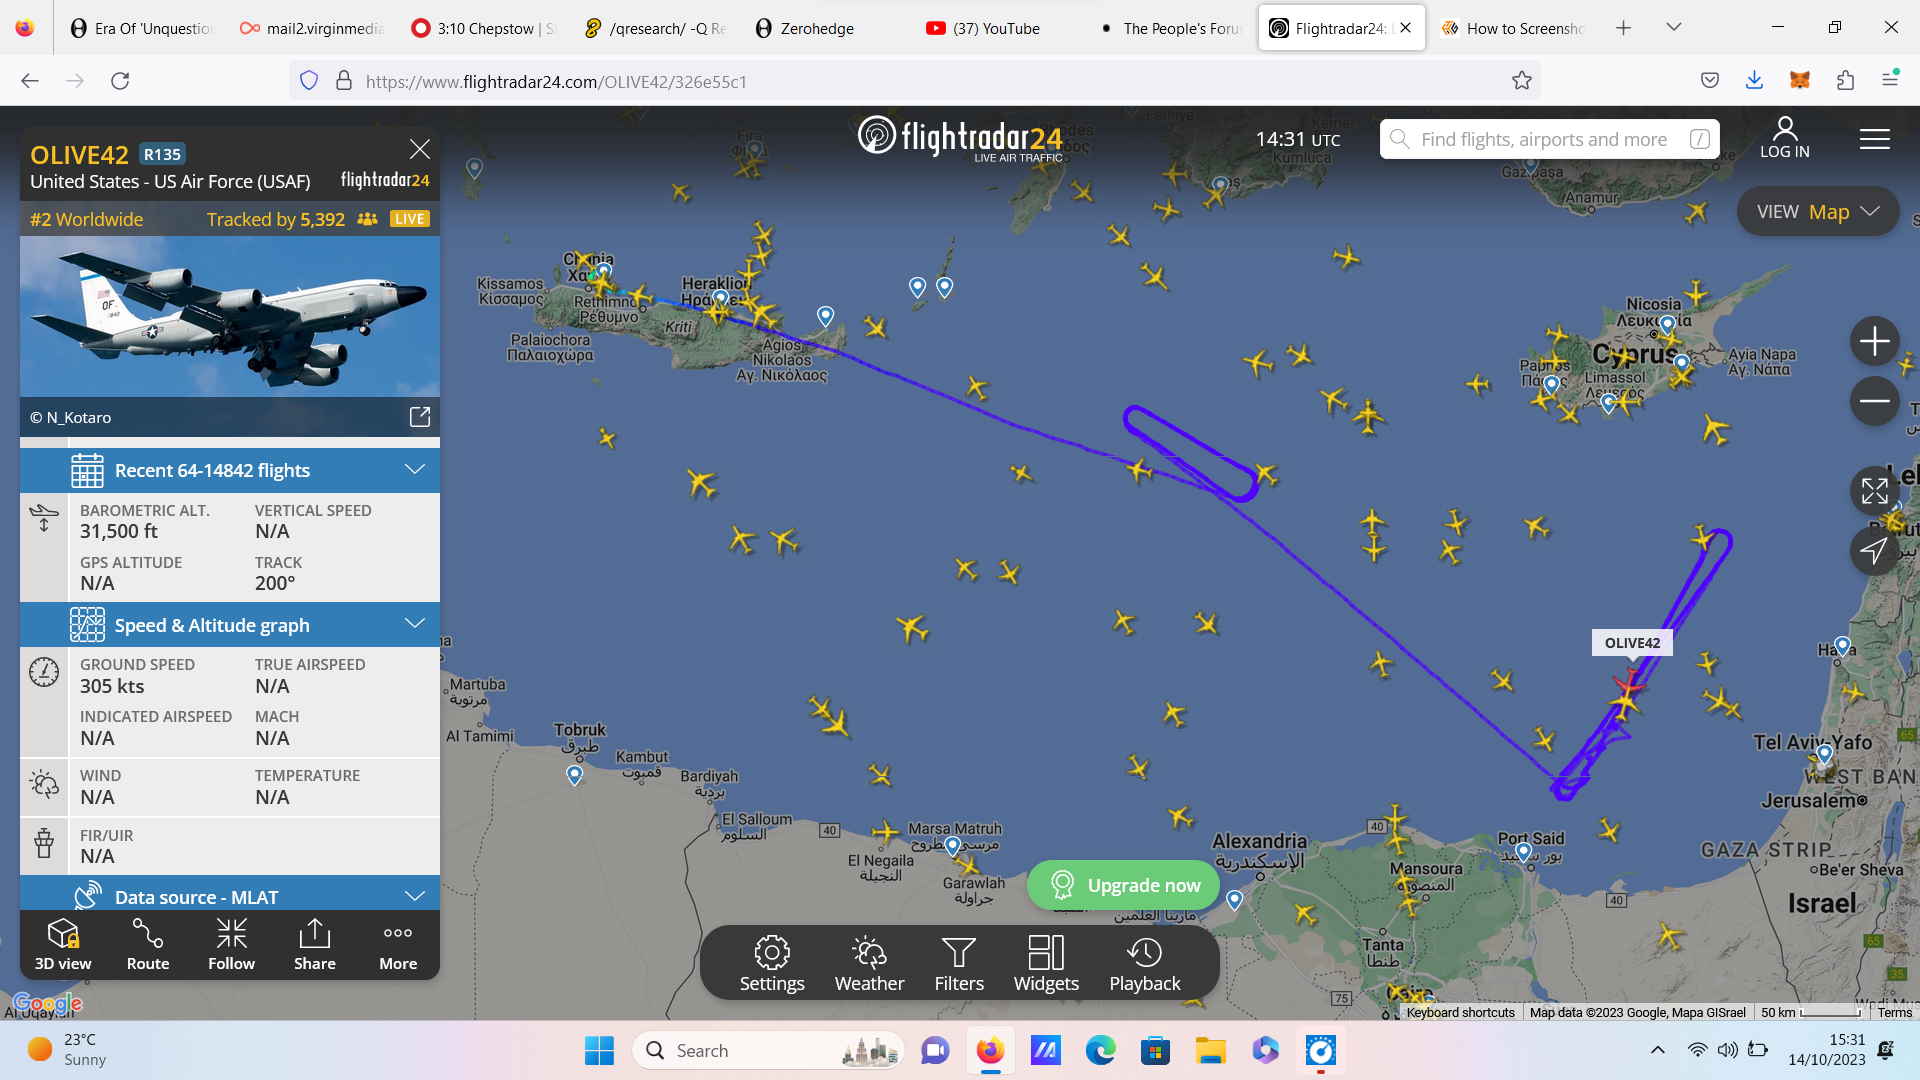Click the RC-135 aircraft photo
The height and width of the screenshot is (1080, 1920).
(x=230, y=317)
